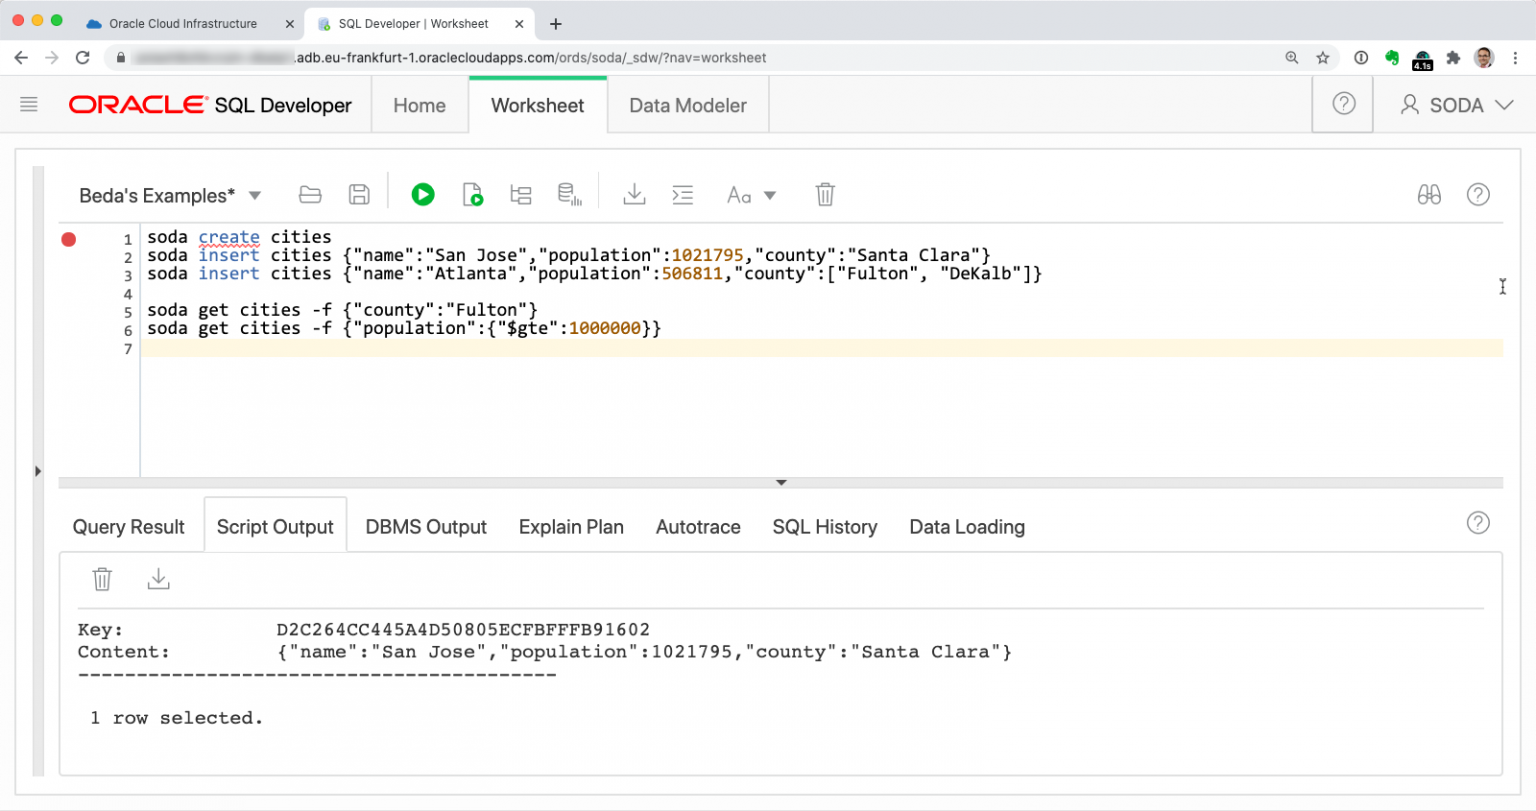The image size is (1536, 811).
Task: Clear the Script Output with its trash icon
Action: [101, 578]
